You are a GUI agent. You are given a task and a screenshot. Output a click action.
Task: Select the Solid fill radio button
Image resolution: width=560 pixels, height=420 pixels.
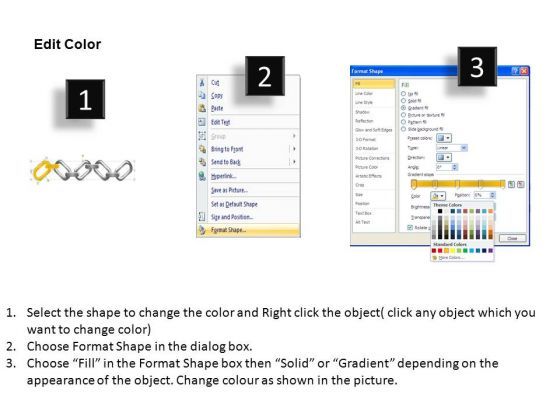point(404,101)
